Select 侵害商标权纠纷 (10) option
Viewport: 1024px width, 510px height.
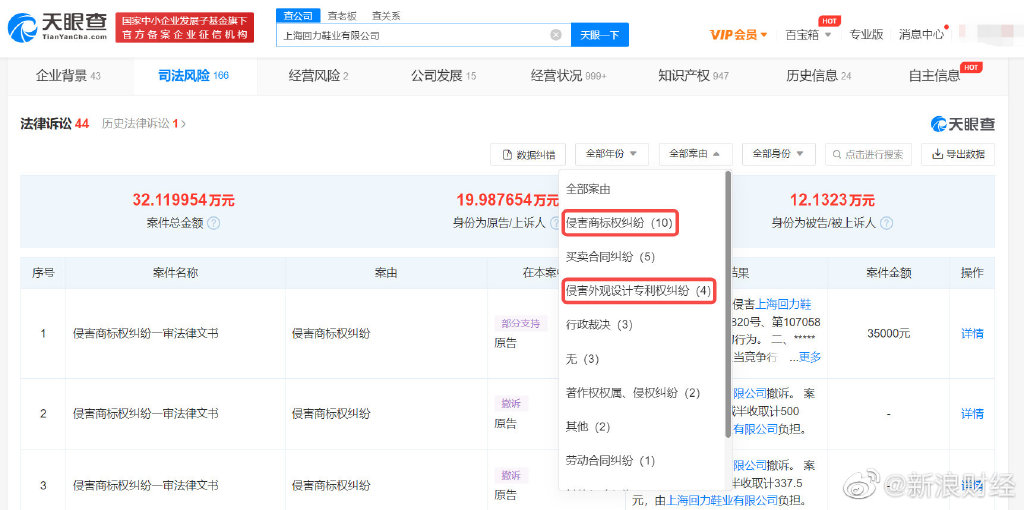tap(619, 223)
